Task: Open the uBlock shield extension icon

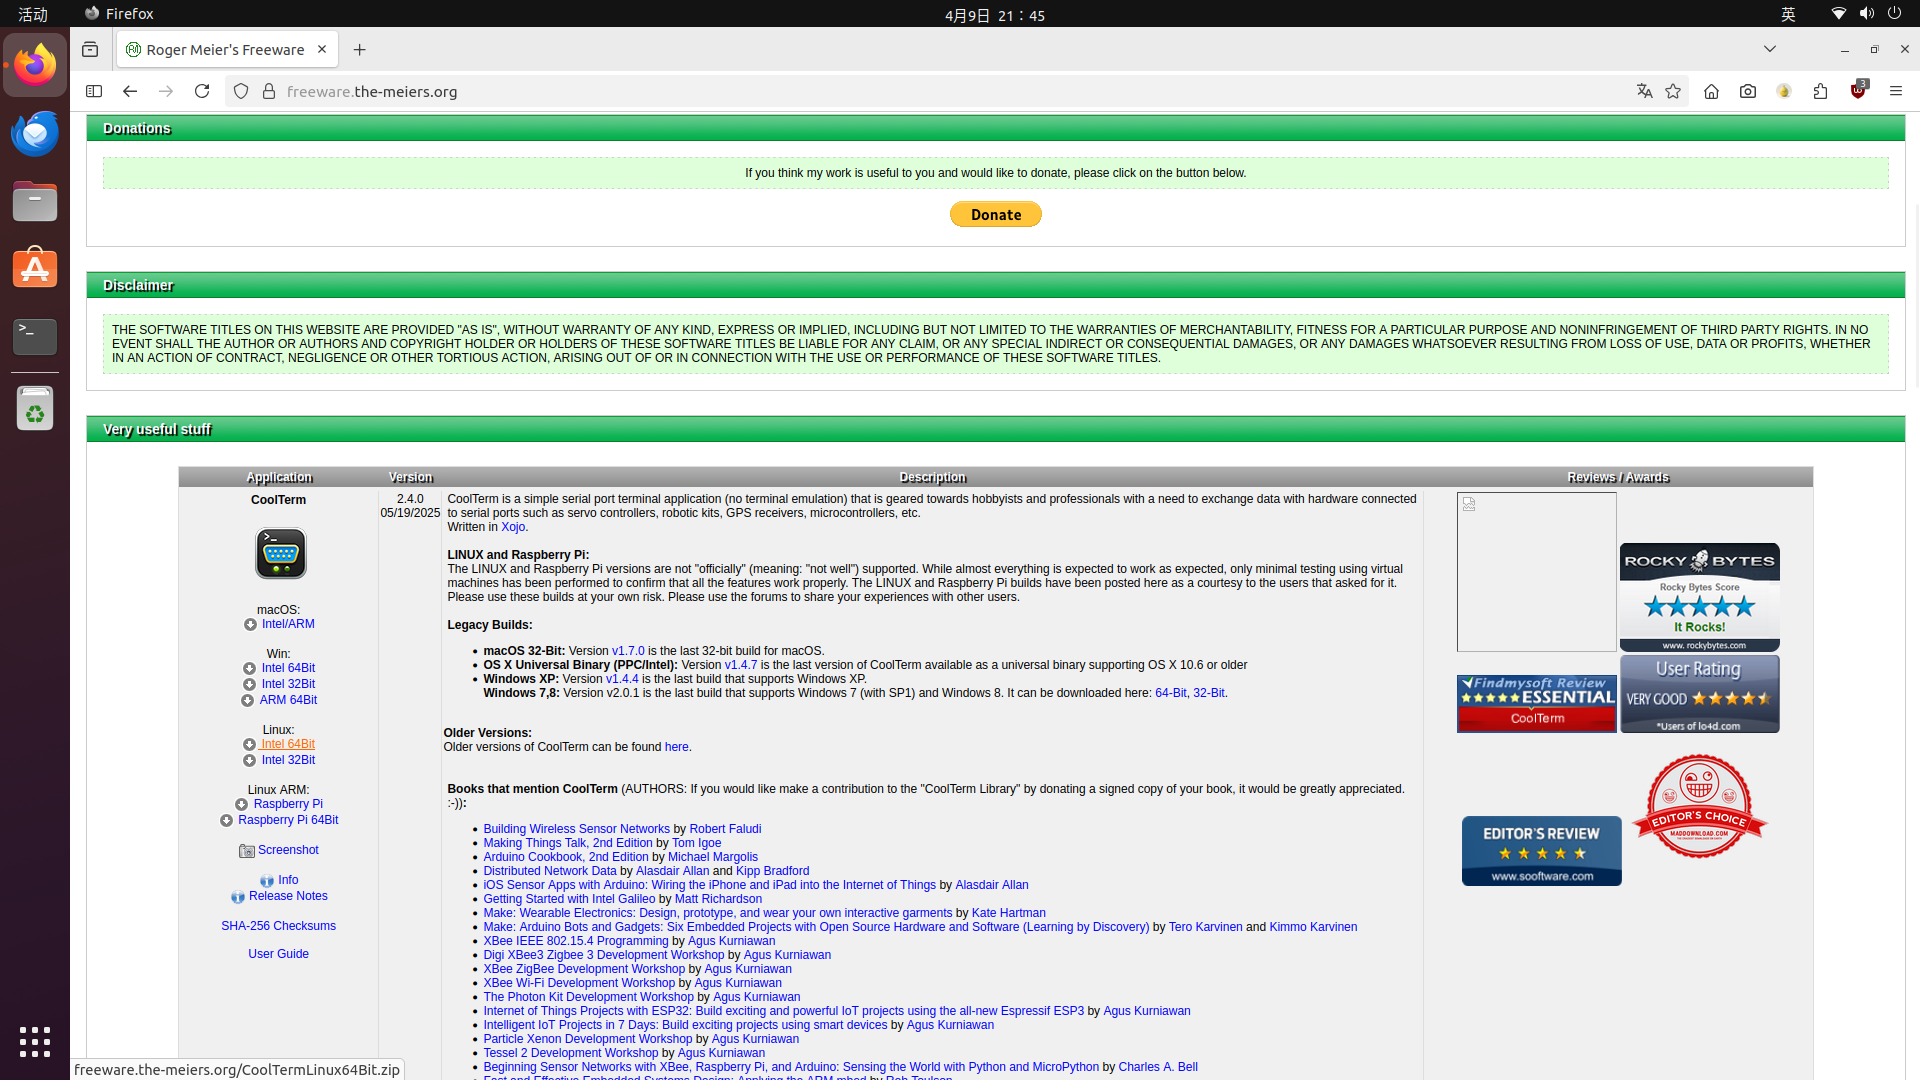Action: pyautogui.click(x=1858, y=91)
